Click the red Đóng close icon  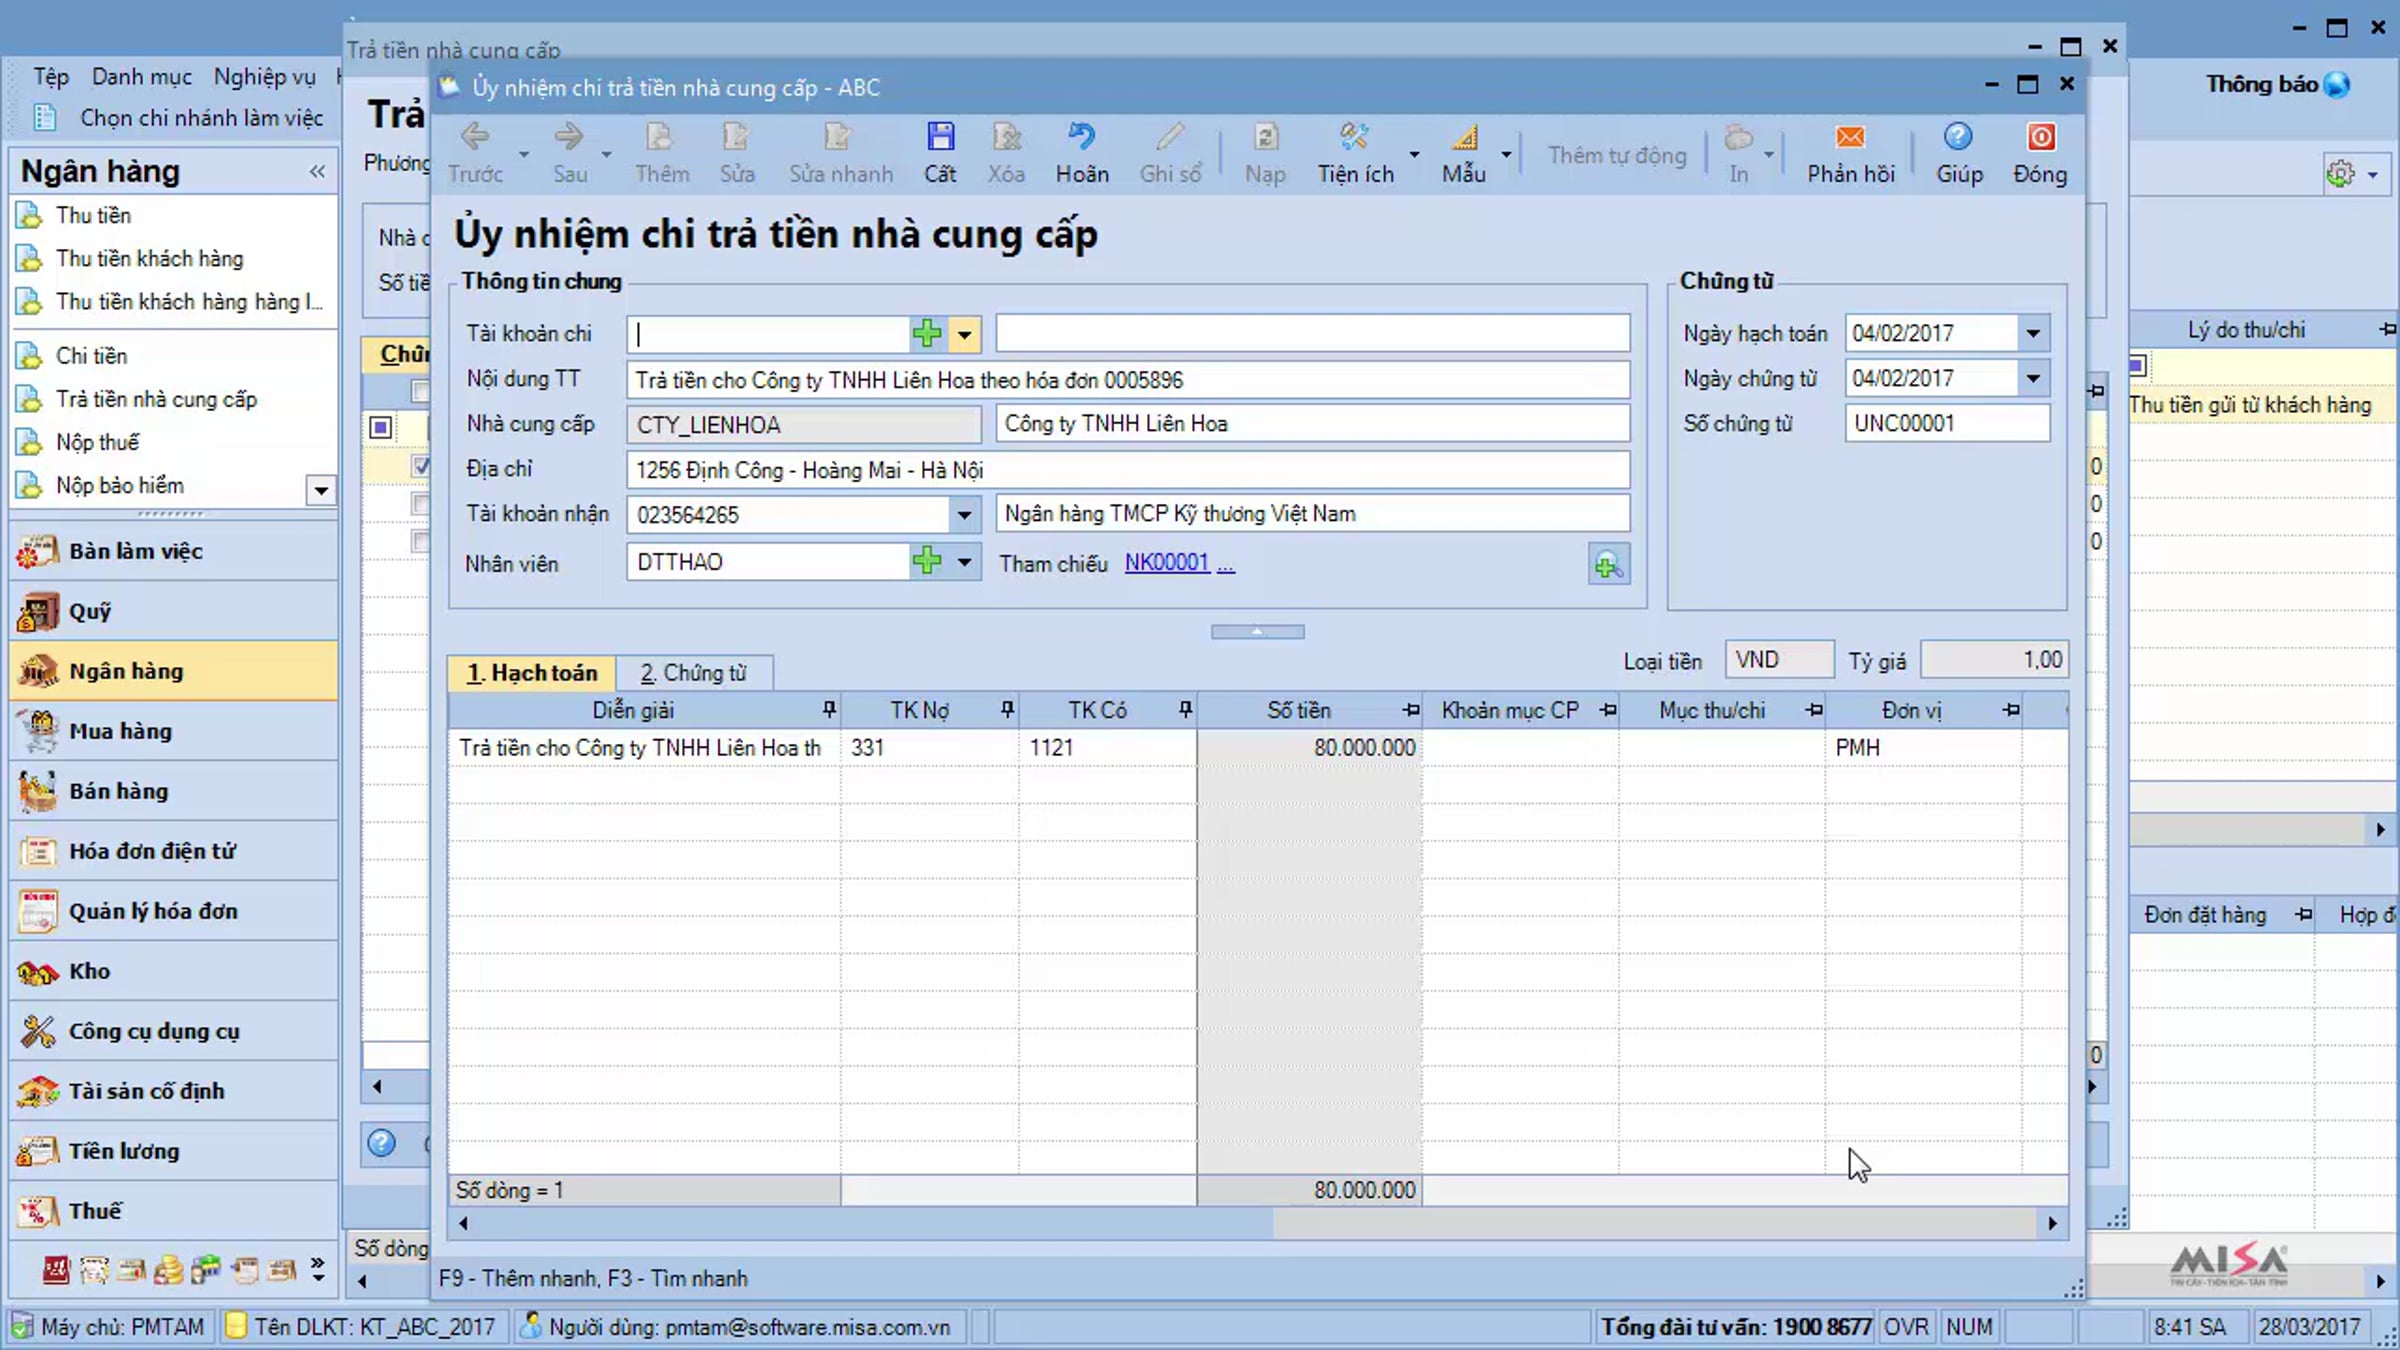pyautogui.click(x=2040, y=137)
